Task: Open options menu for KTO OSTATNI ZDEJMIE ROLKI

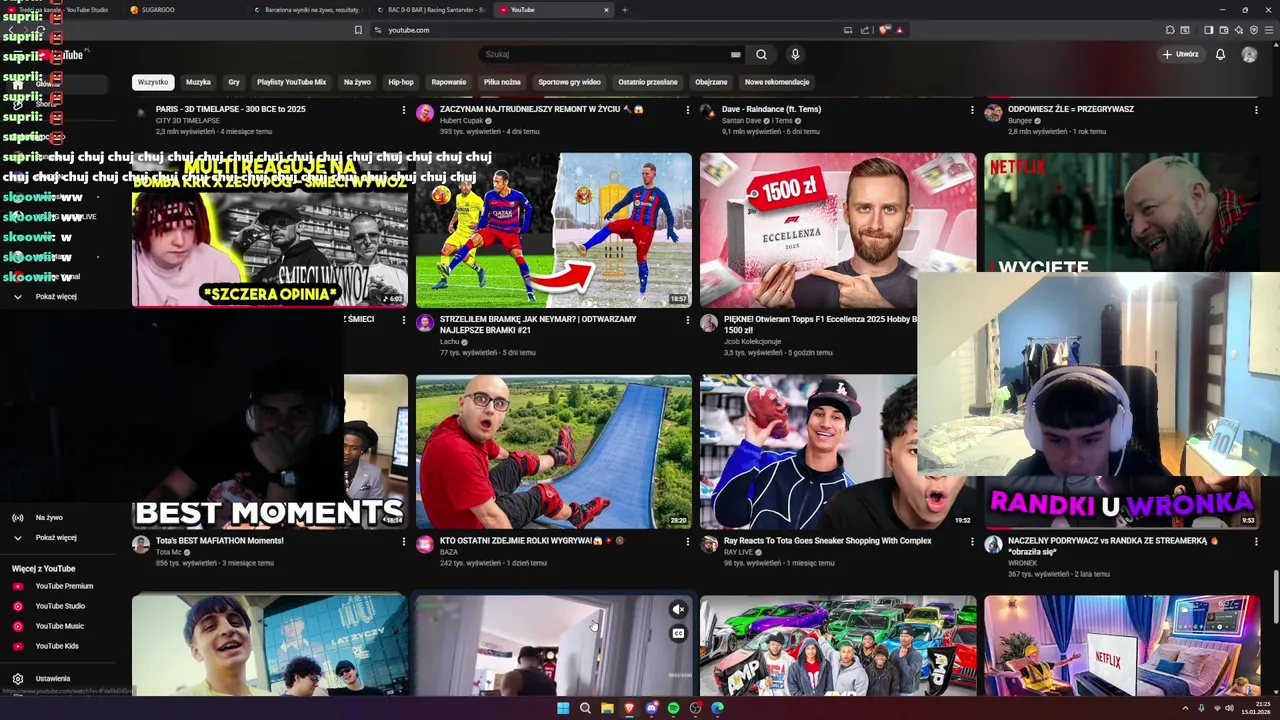Action: 688,541
